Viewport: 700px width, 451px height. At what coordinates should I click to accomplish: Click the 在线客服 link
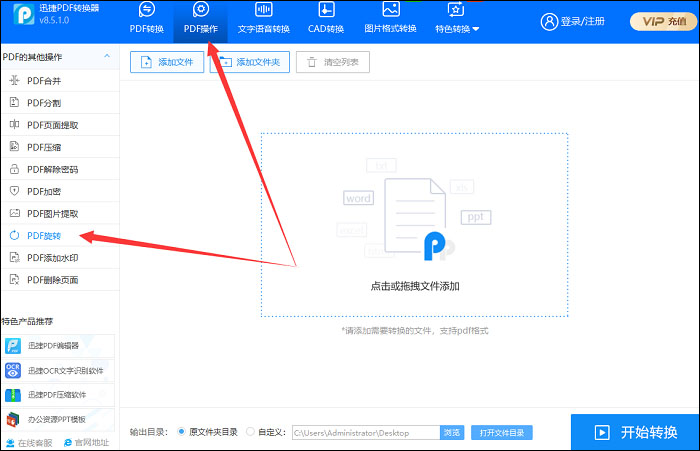pos(29,443)
